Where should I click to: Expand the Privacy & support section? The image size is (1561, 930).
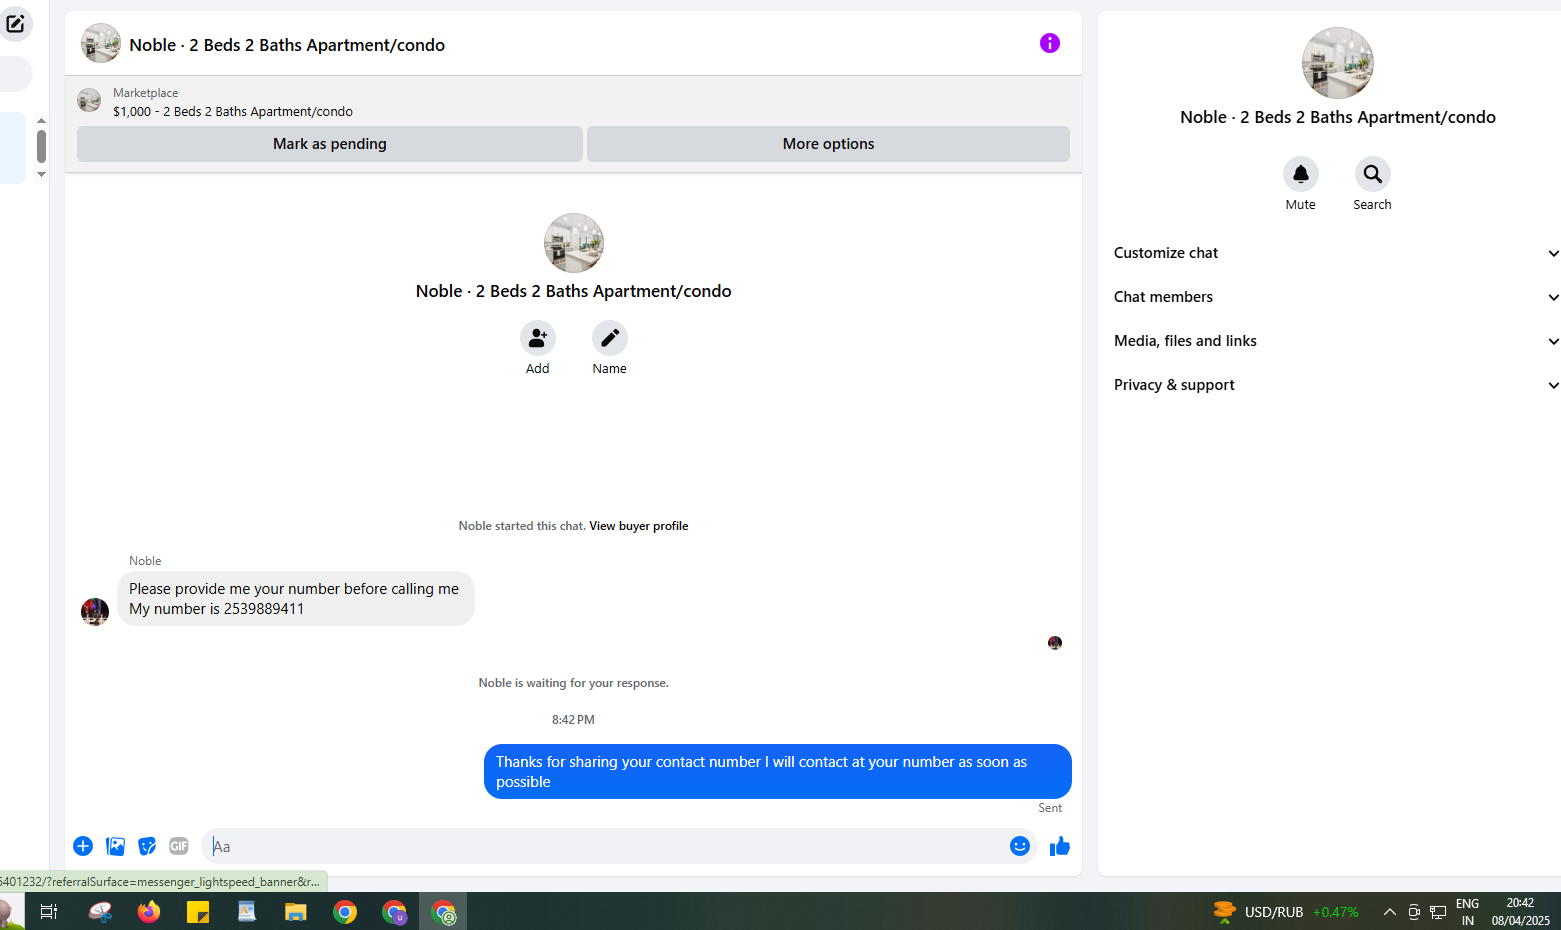coord(1336,385)
